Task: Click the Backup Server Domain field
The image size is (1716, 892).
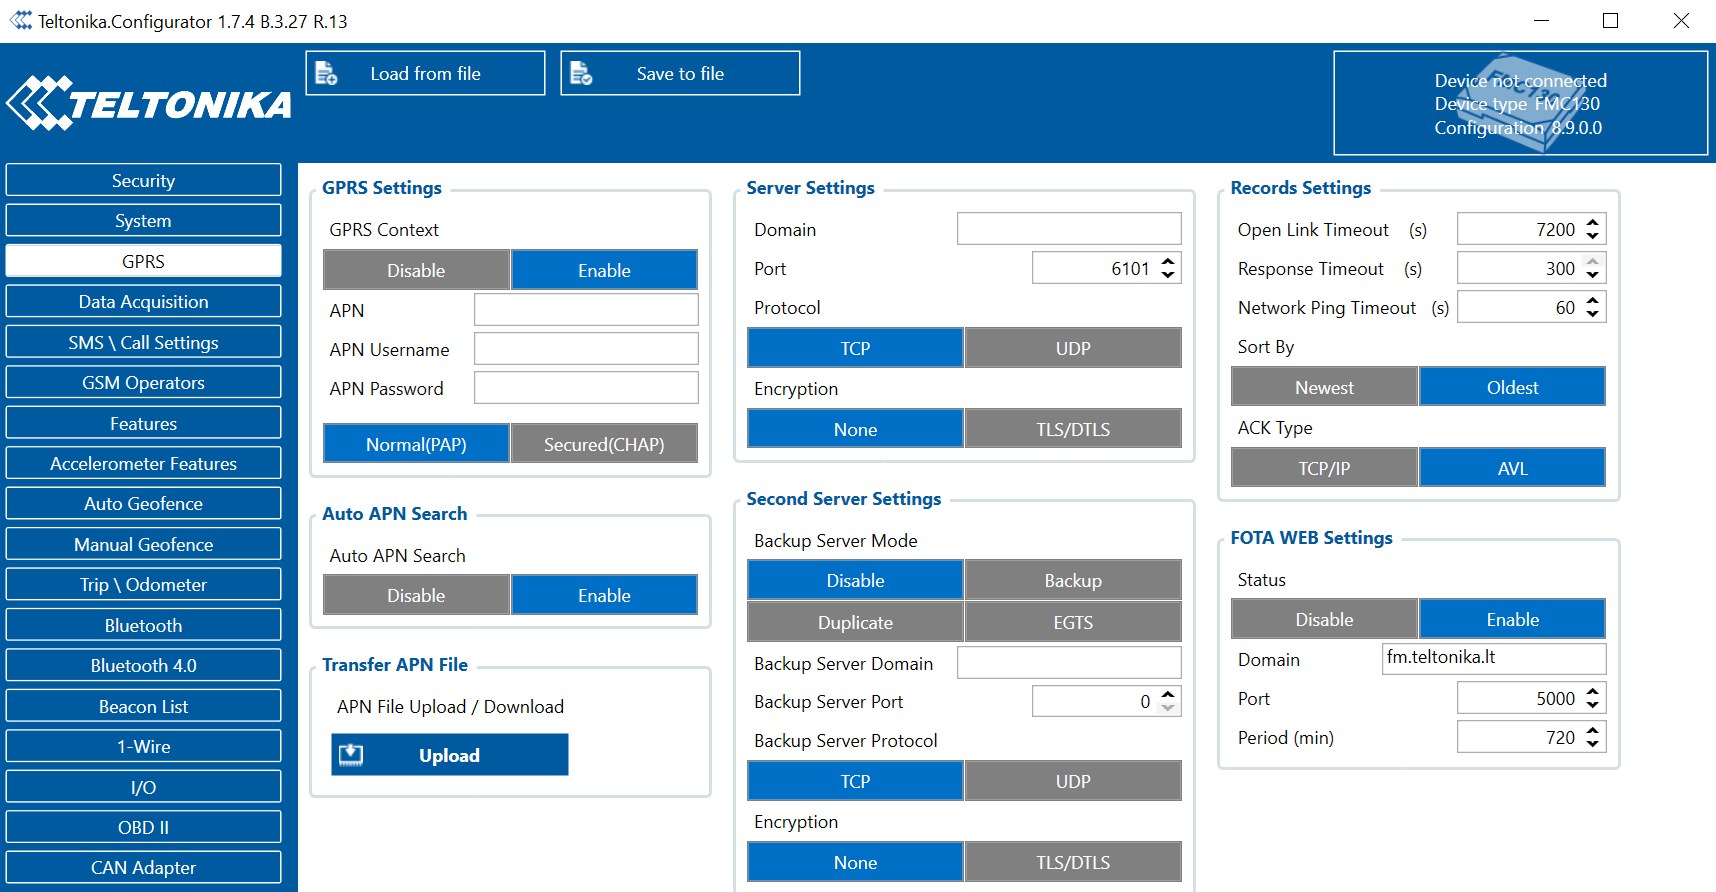Action: pos(1069,662)
